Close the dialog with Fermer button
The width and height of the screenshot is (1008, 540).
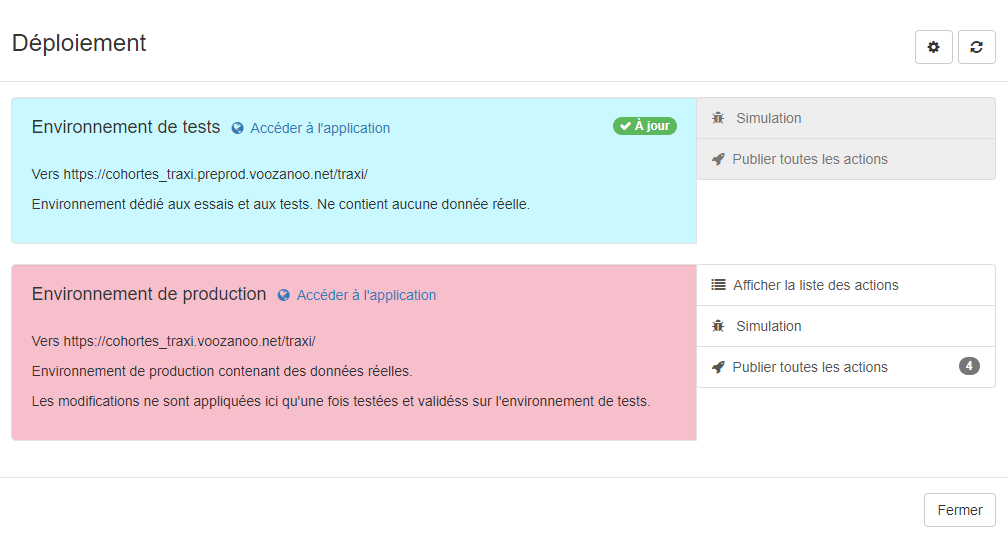pos(960,510)
